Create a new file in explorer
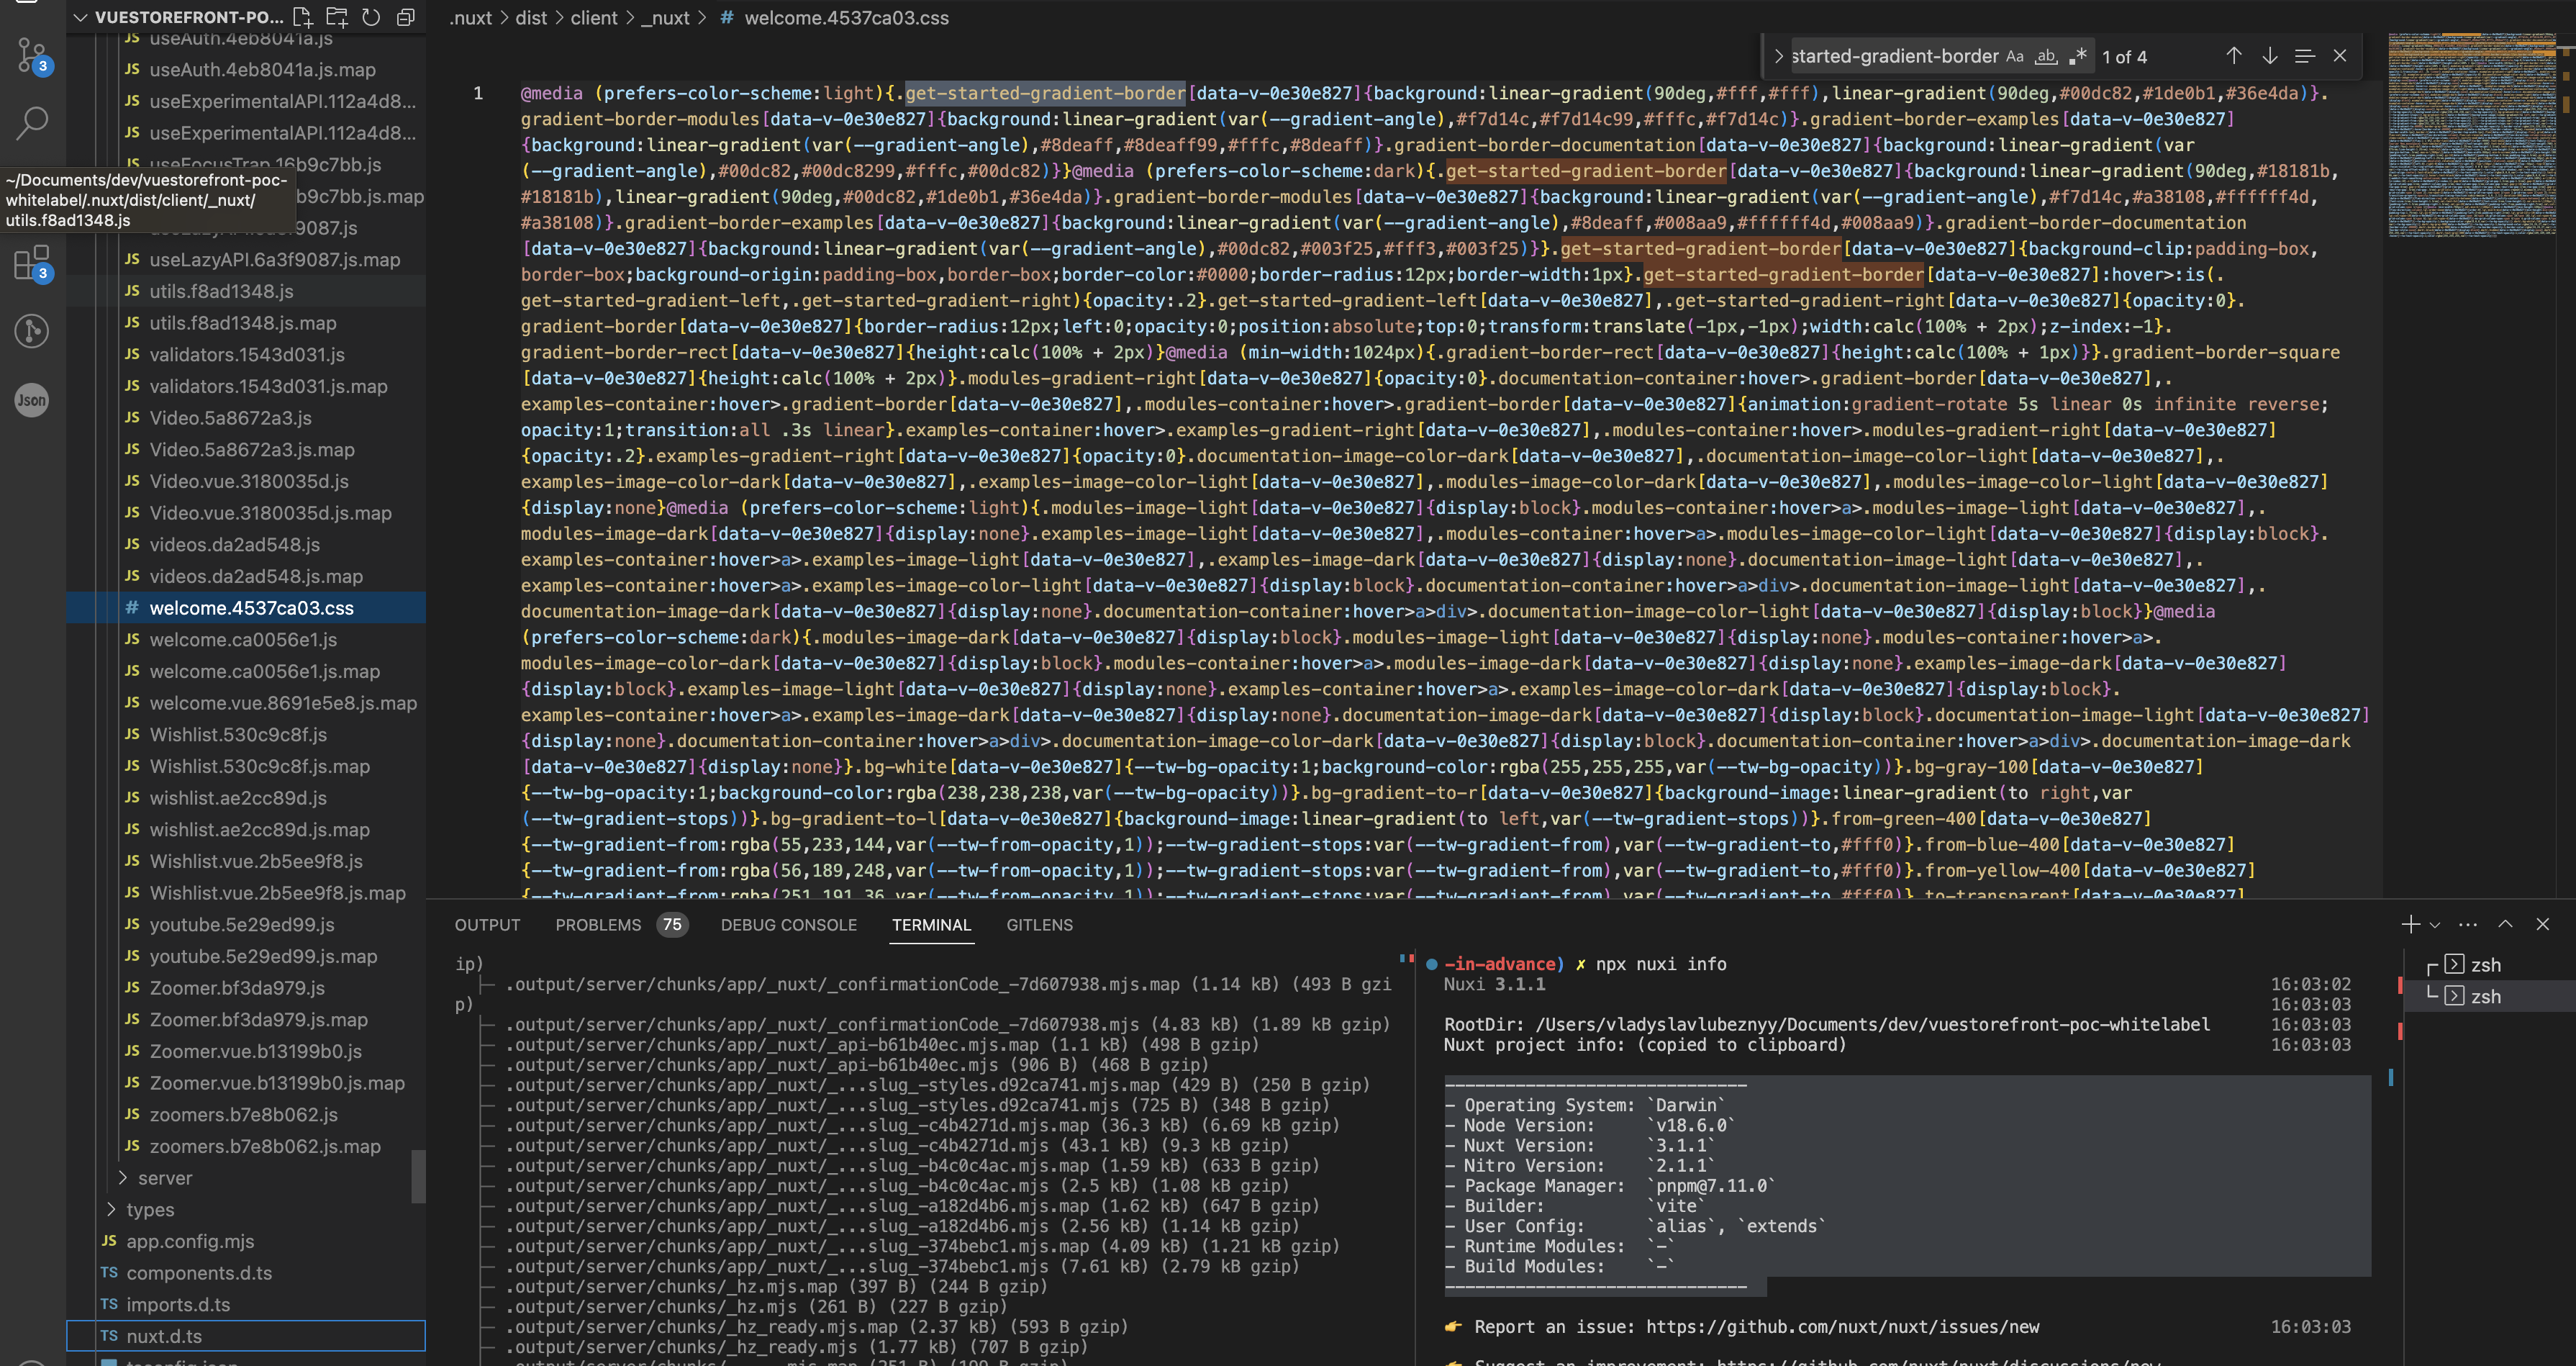This screenshot has height=1366, width=2576. 303,17
